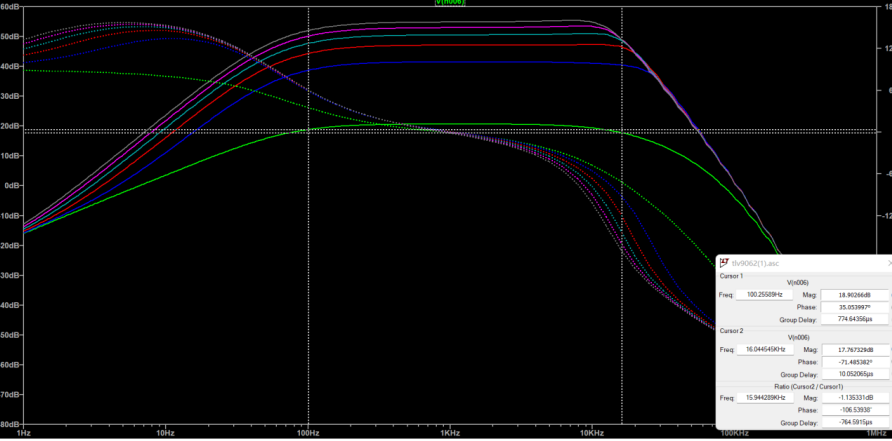Click the 1KHz frequency axis label
892x441 pixels.
(450, 434)
